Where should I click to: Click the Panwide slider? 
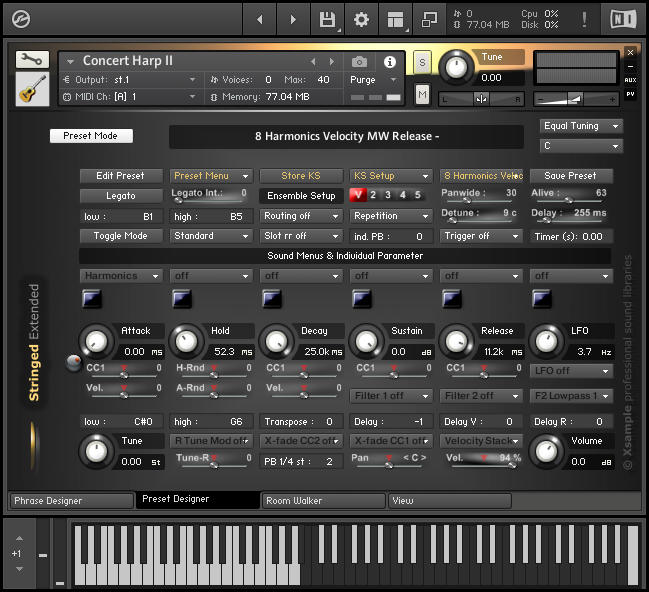pyautogui.click(x=478, y=201)
